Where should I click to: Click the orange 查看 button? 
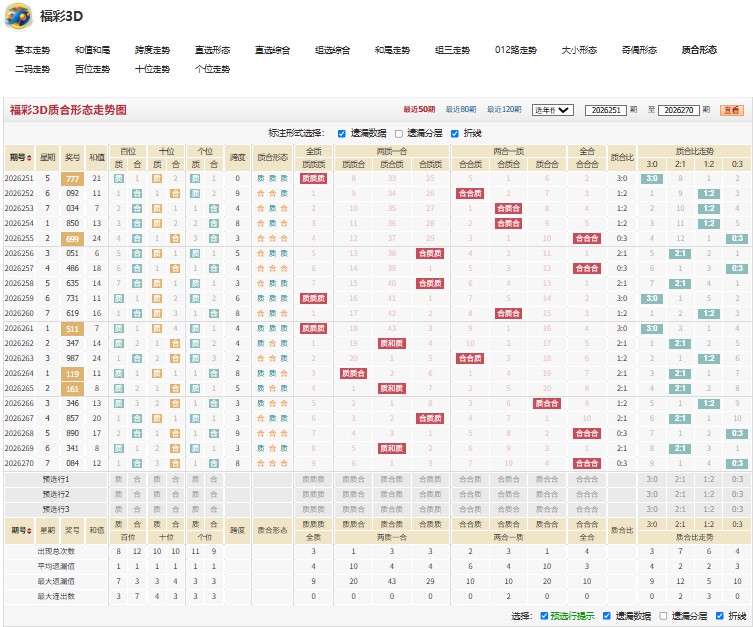732,110
